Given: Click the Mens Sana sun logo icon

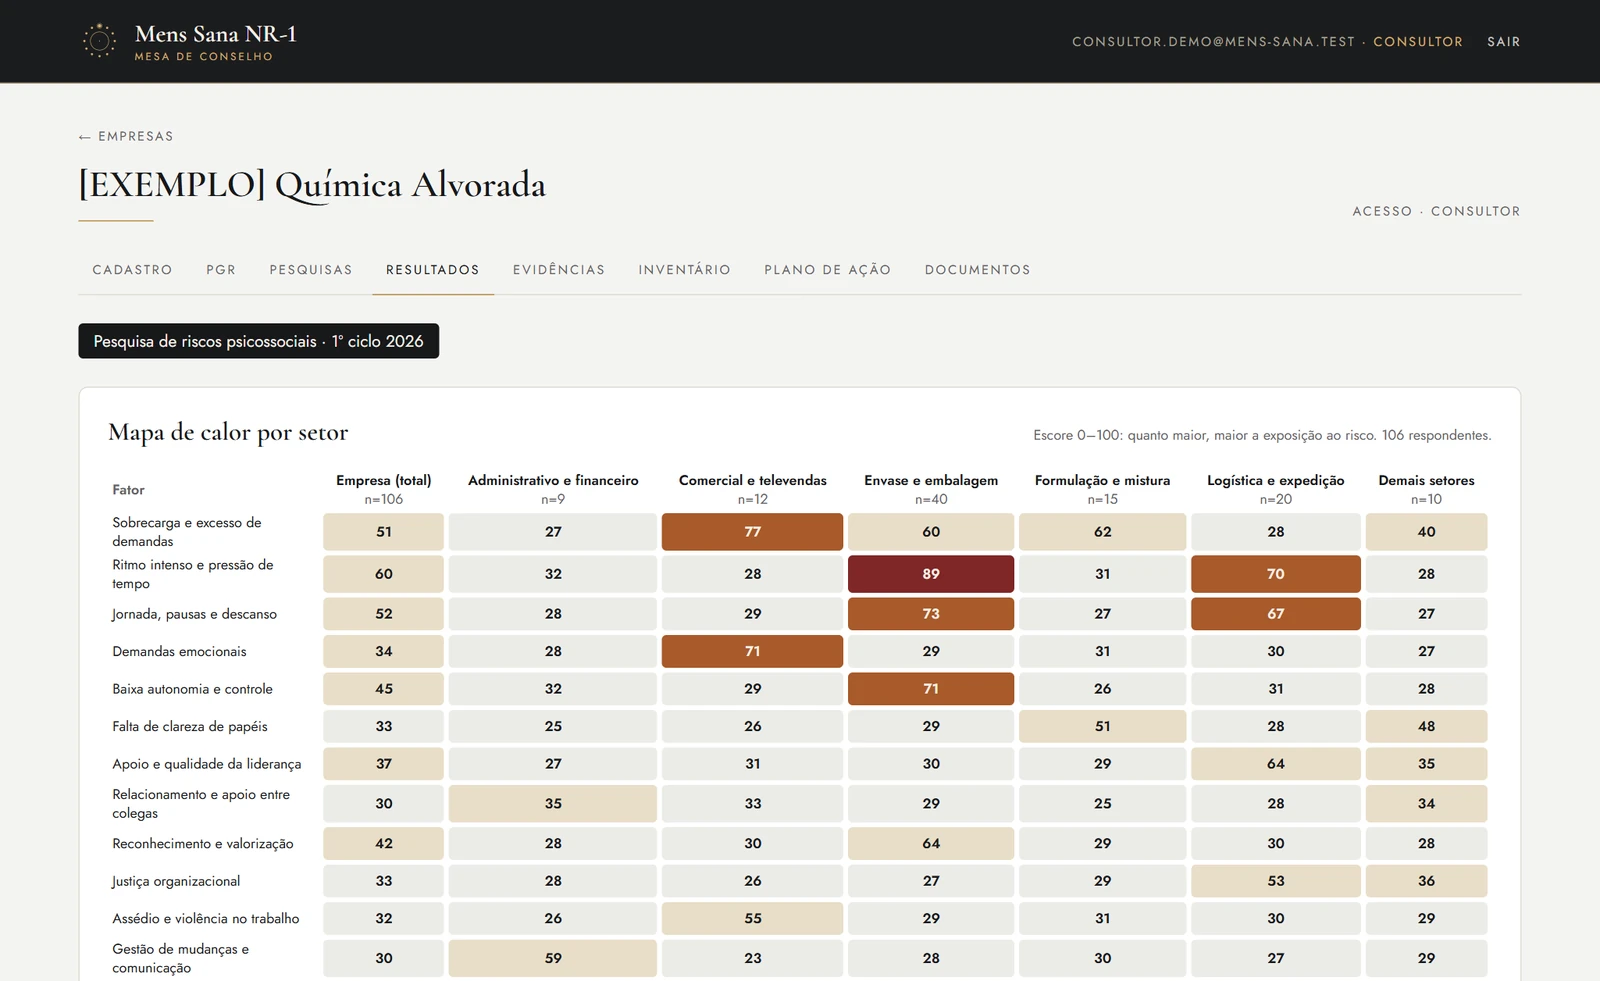Looking at the screenshot, I should pyautogui.click(x=99, y=41).
